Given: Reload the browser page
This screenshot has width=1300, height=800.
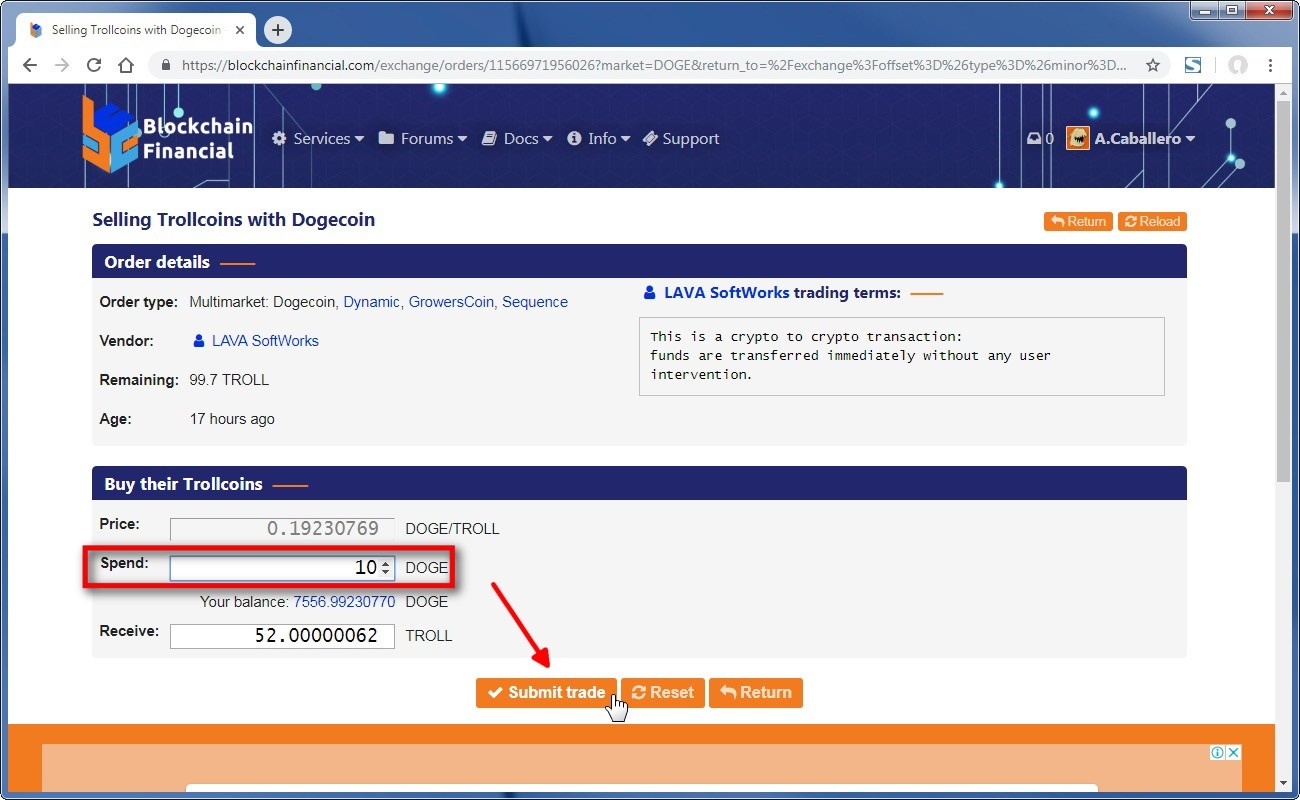Looking at the screenshot, I should tap(94, 65).
